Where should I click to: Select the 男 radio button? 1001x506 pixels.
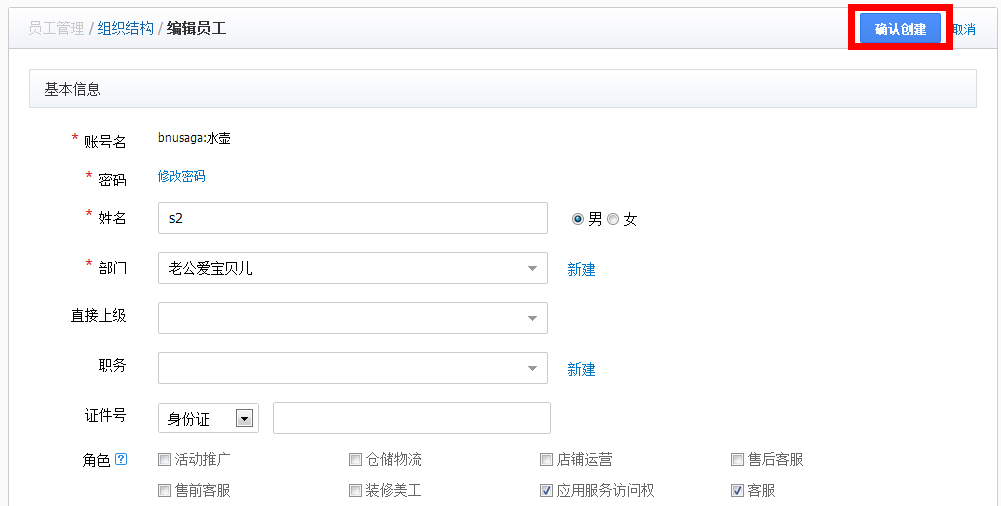[578, 219]
